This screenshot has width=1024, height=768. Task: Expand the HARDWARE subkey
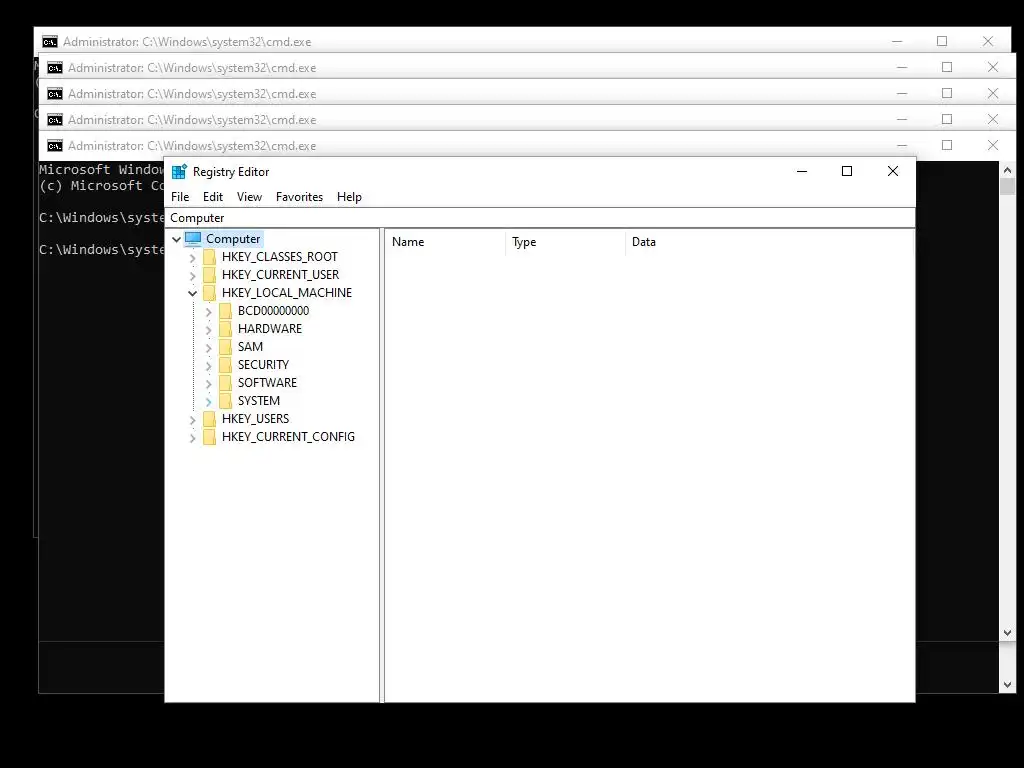pyautogui.click(x=209, y=329)
